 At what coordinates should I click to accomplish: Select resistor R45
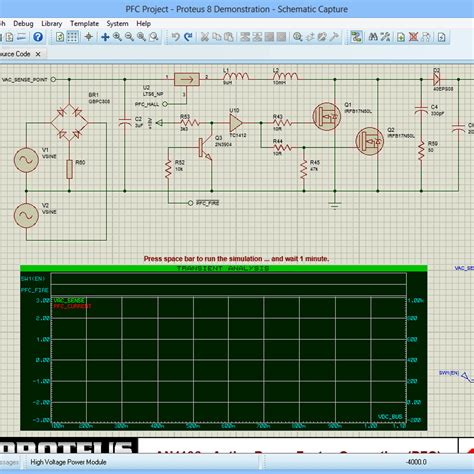click(304, 169)
